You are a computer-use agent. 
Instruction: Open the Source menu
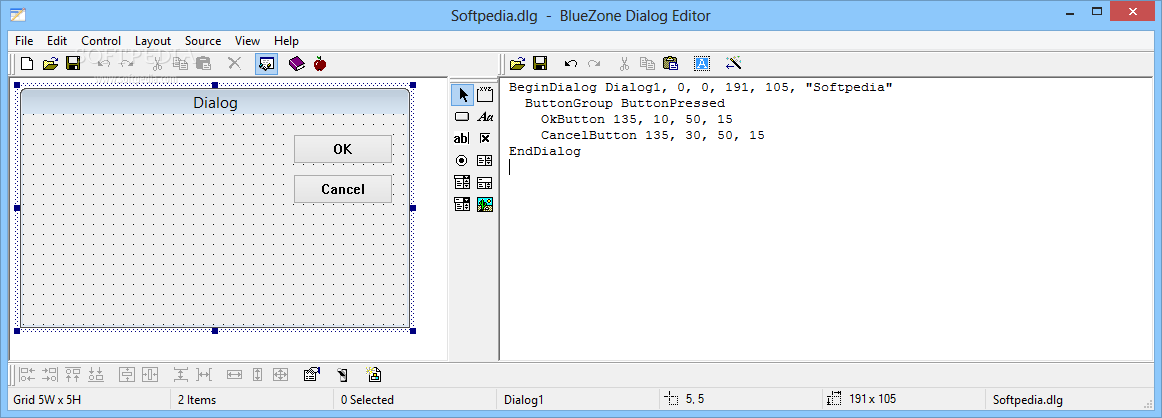[203, 41]
